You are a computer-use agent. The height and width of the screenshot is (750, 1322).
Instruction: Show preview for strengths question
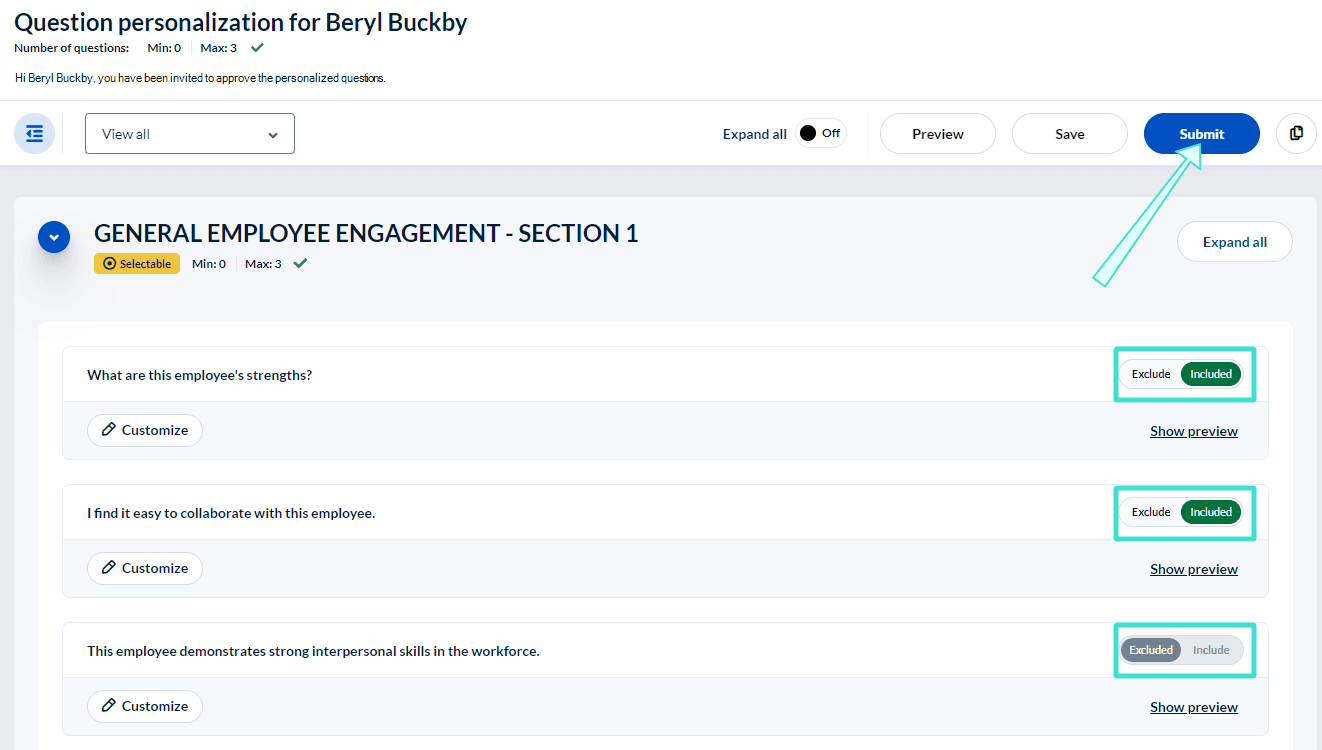click(1193, 431)
